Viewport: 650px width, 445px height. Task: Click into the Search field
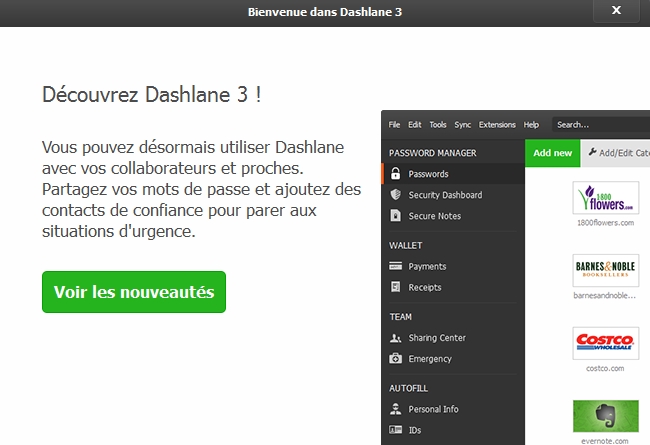[601, 125]
